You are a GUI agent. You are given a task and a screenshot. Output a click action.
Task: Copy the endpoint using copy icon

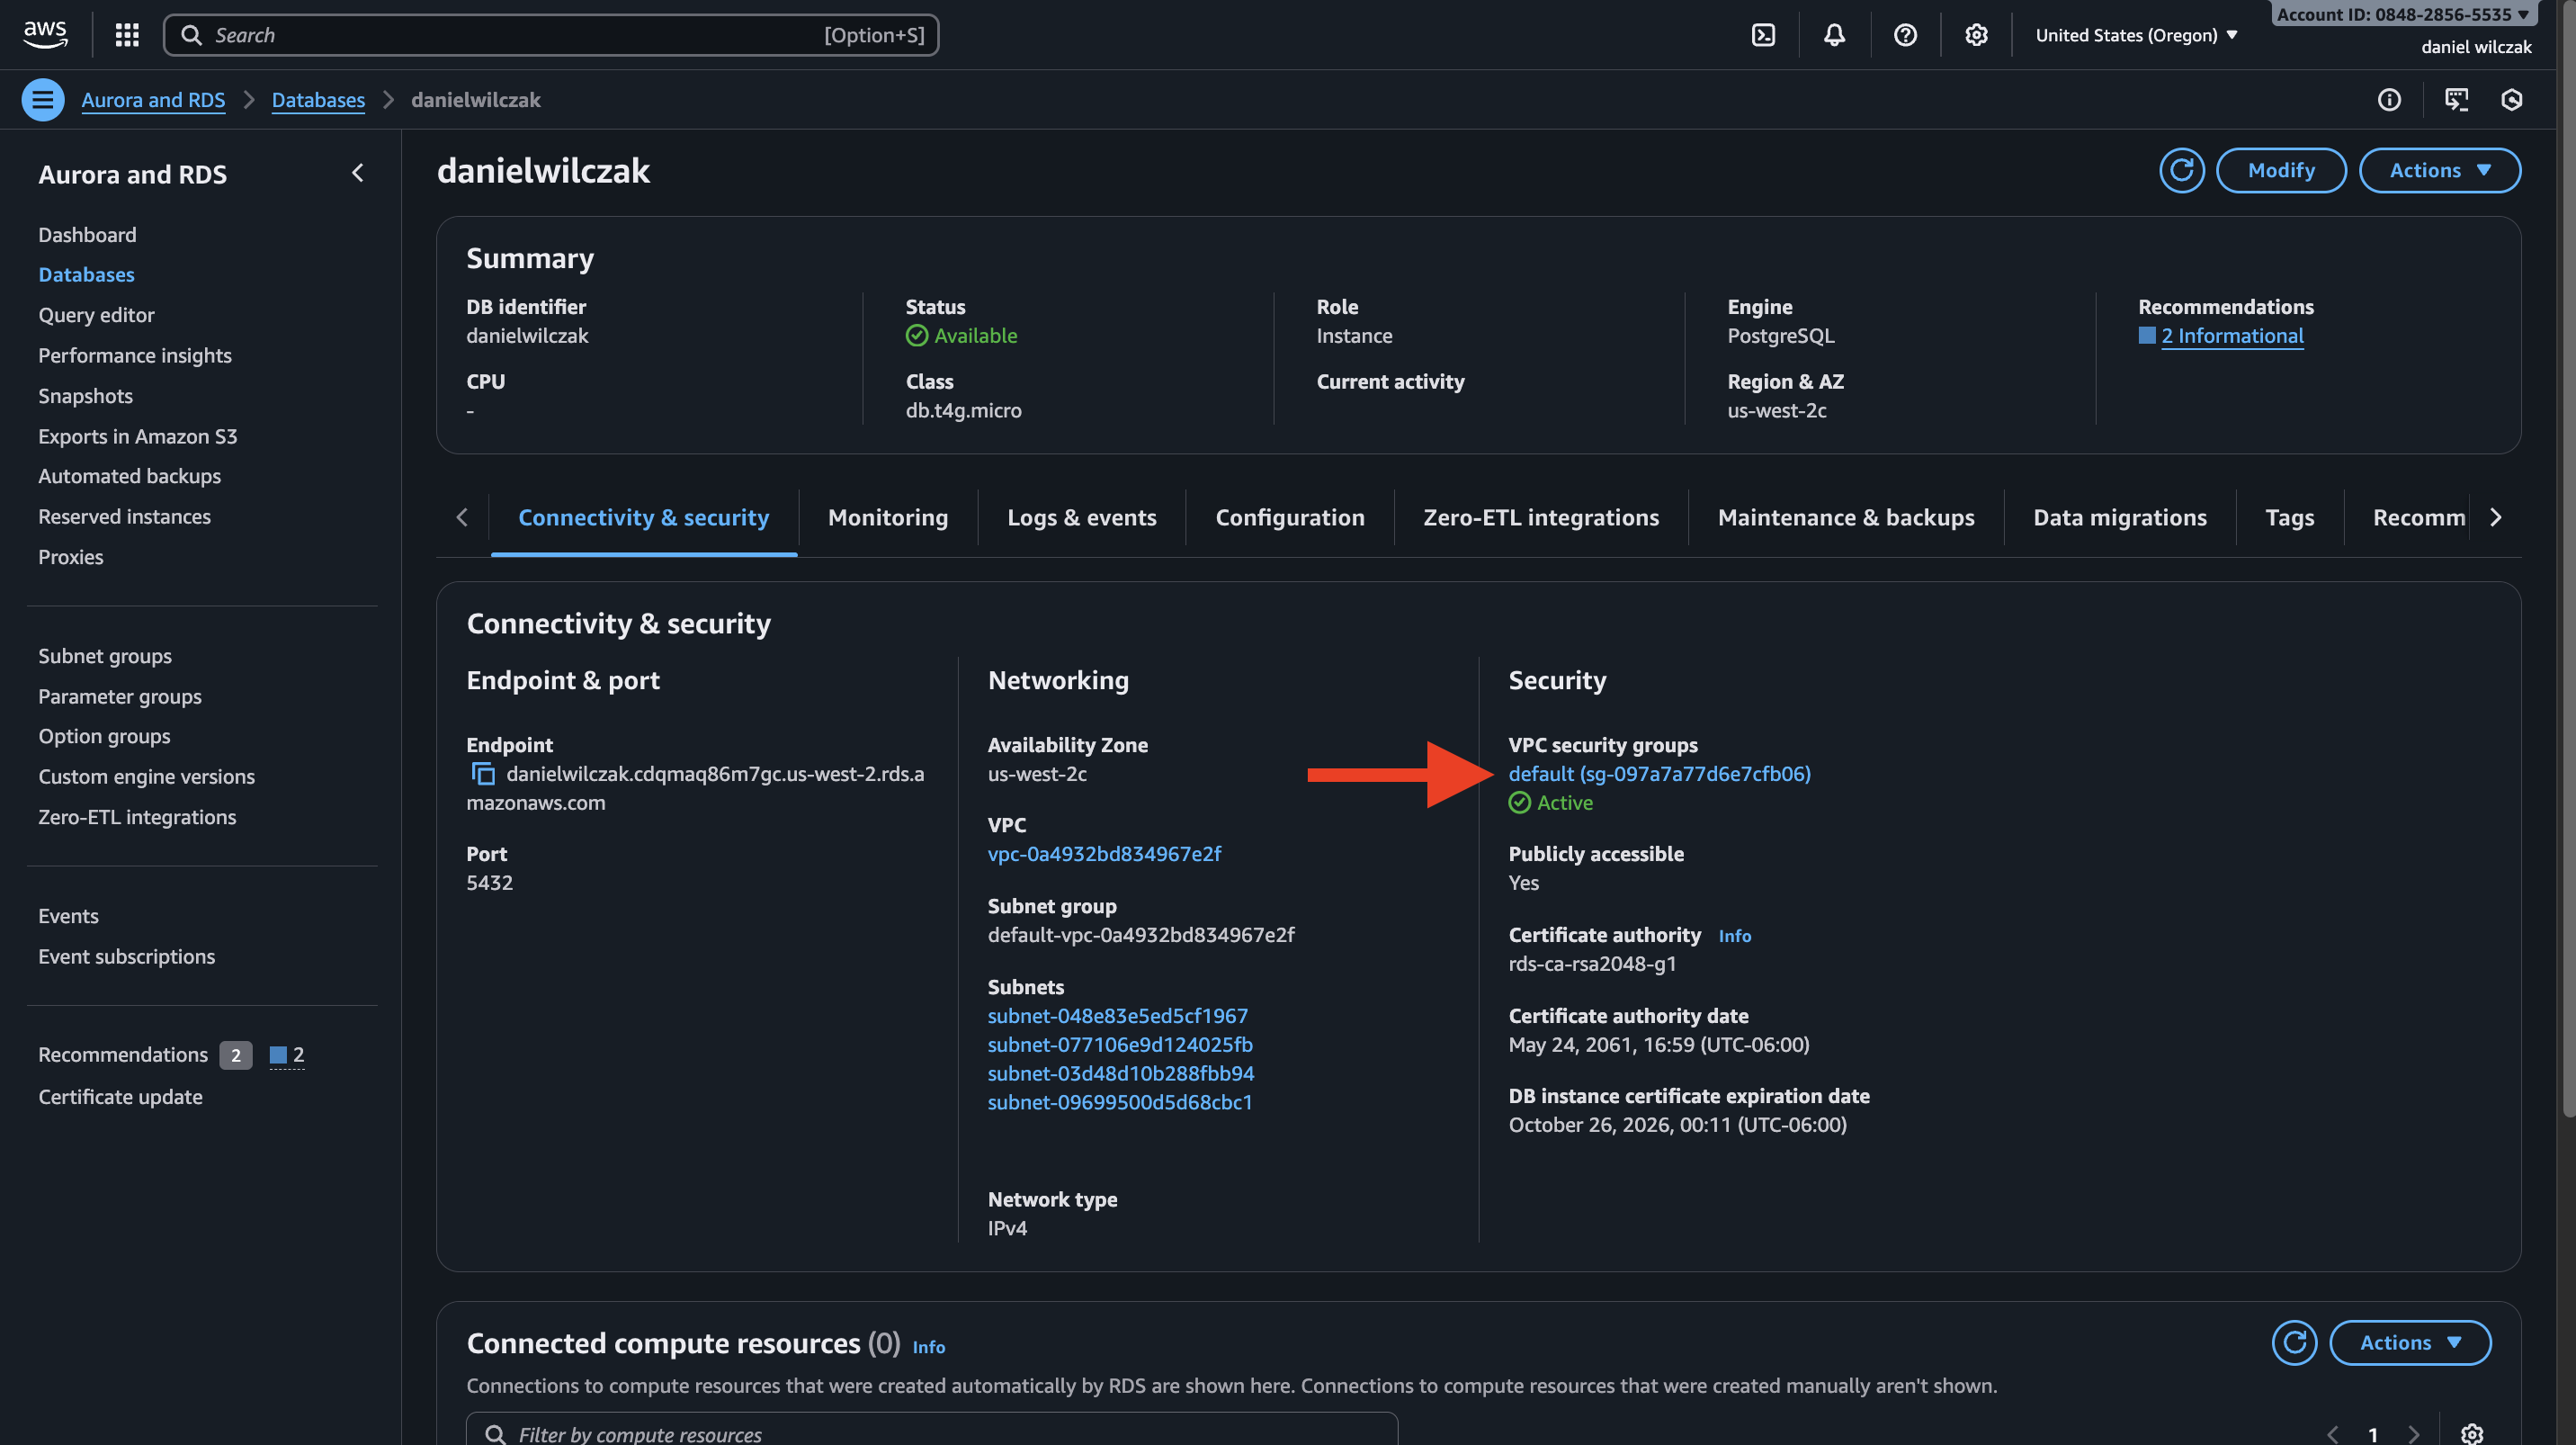click(483, 774)
